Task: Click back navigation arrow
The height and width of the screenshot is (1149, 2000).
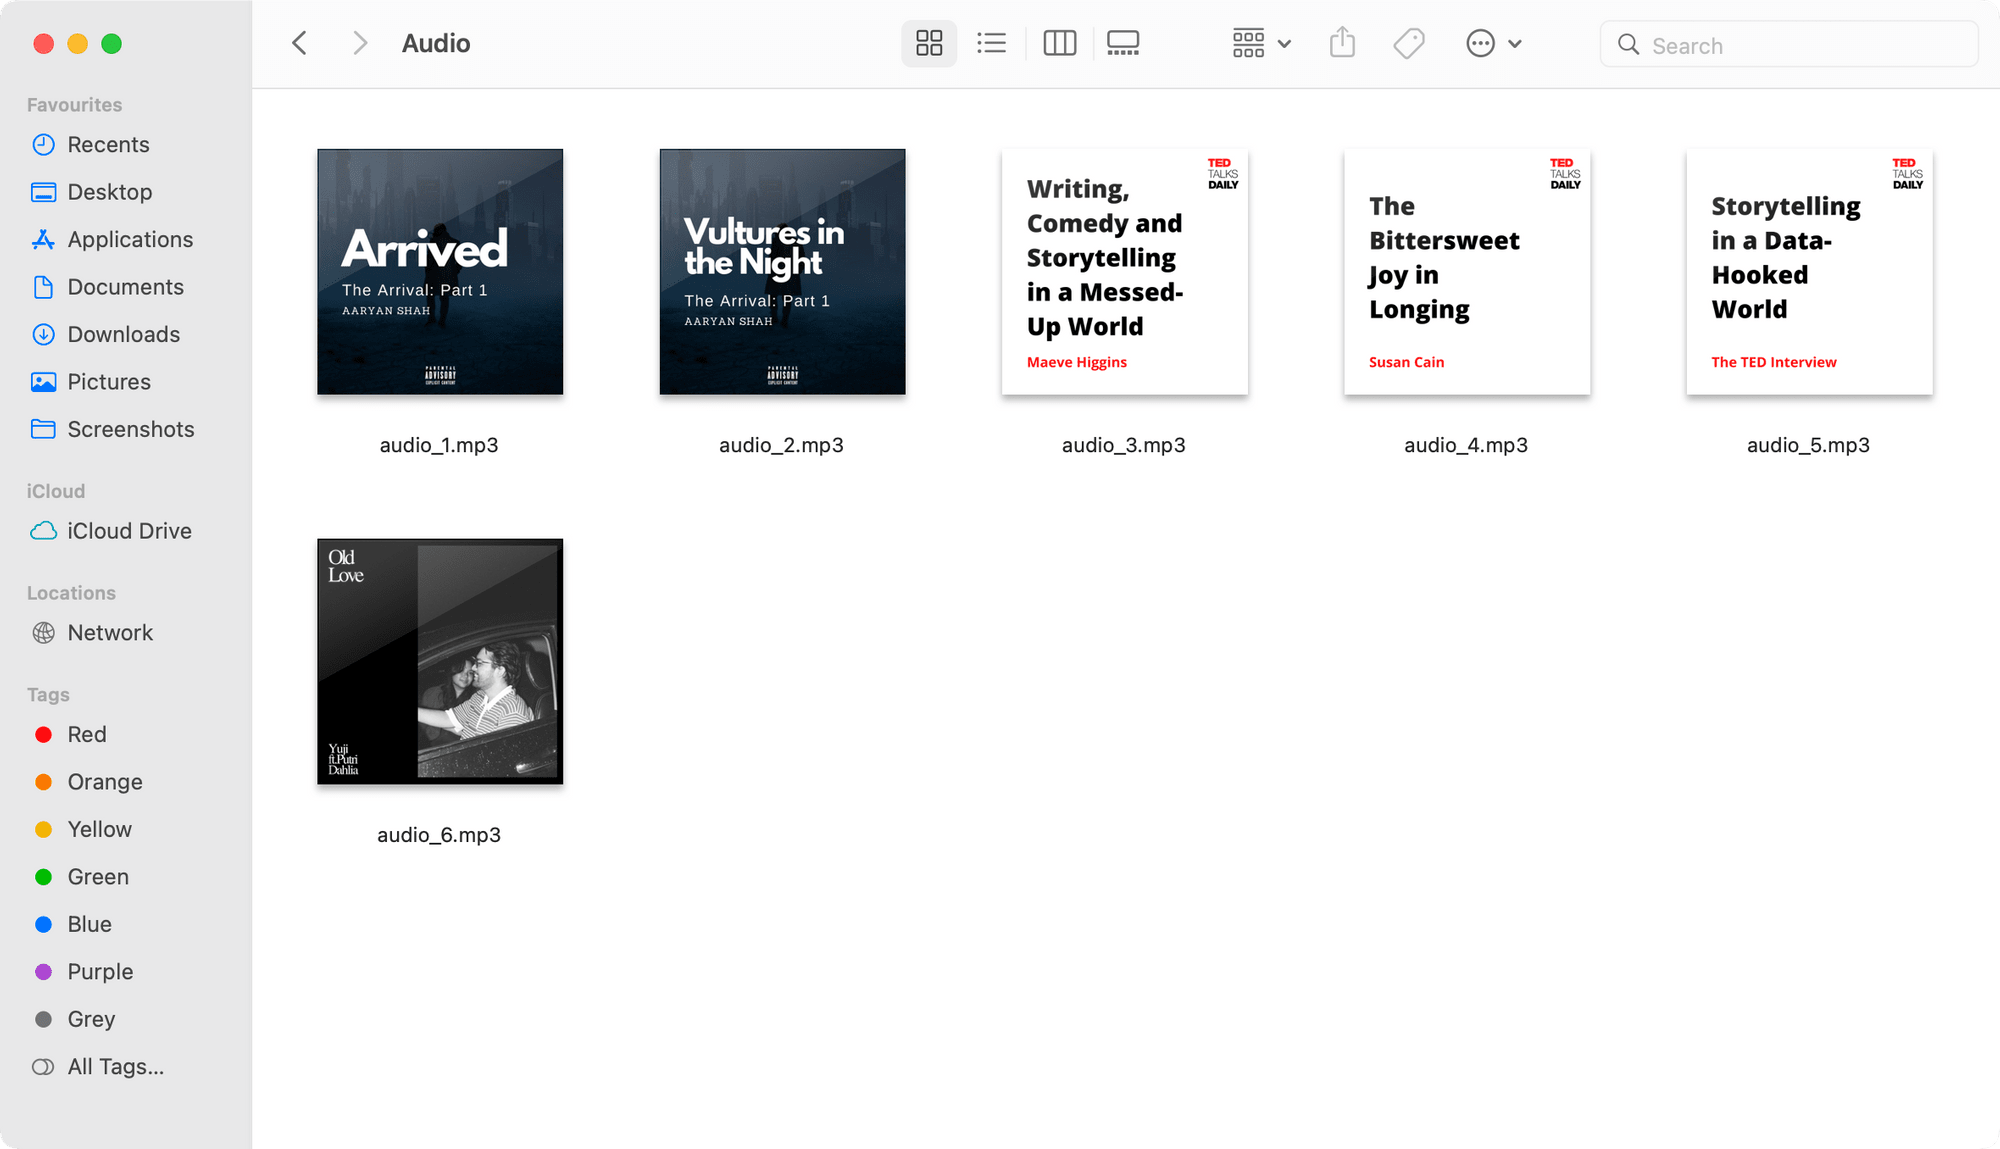Action: pyautogui.click(x=299, y=43)
